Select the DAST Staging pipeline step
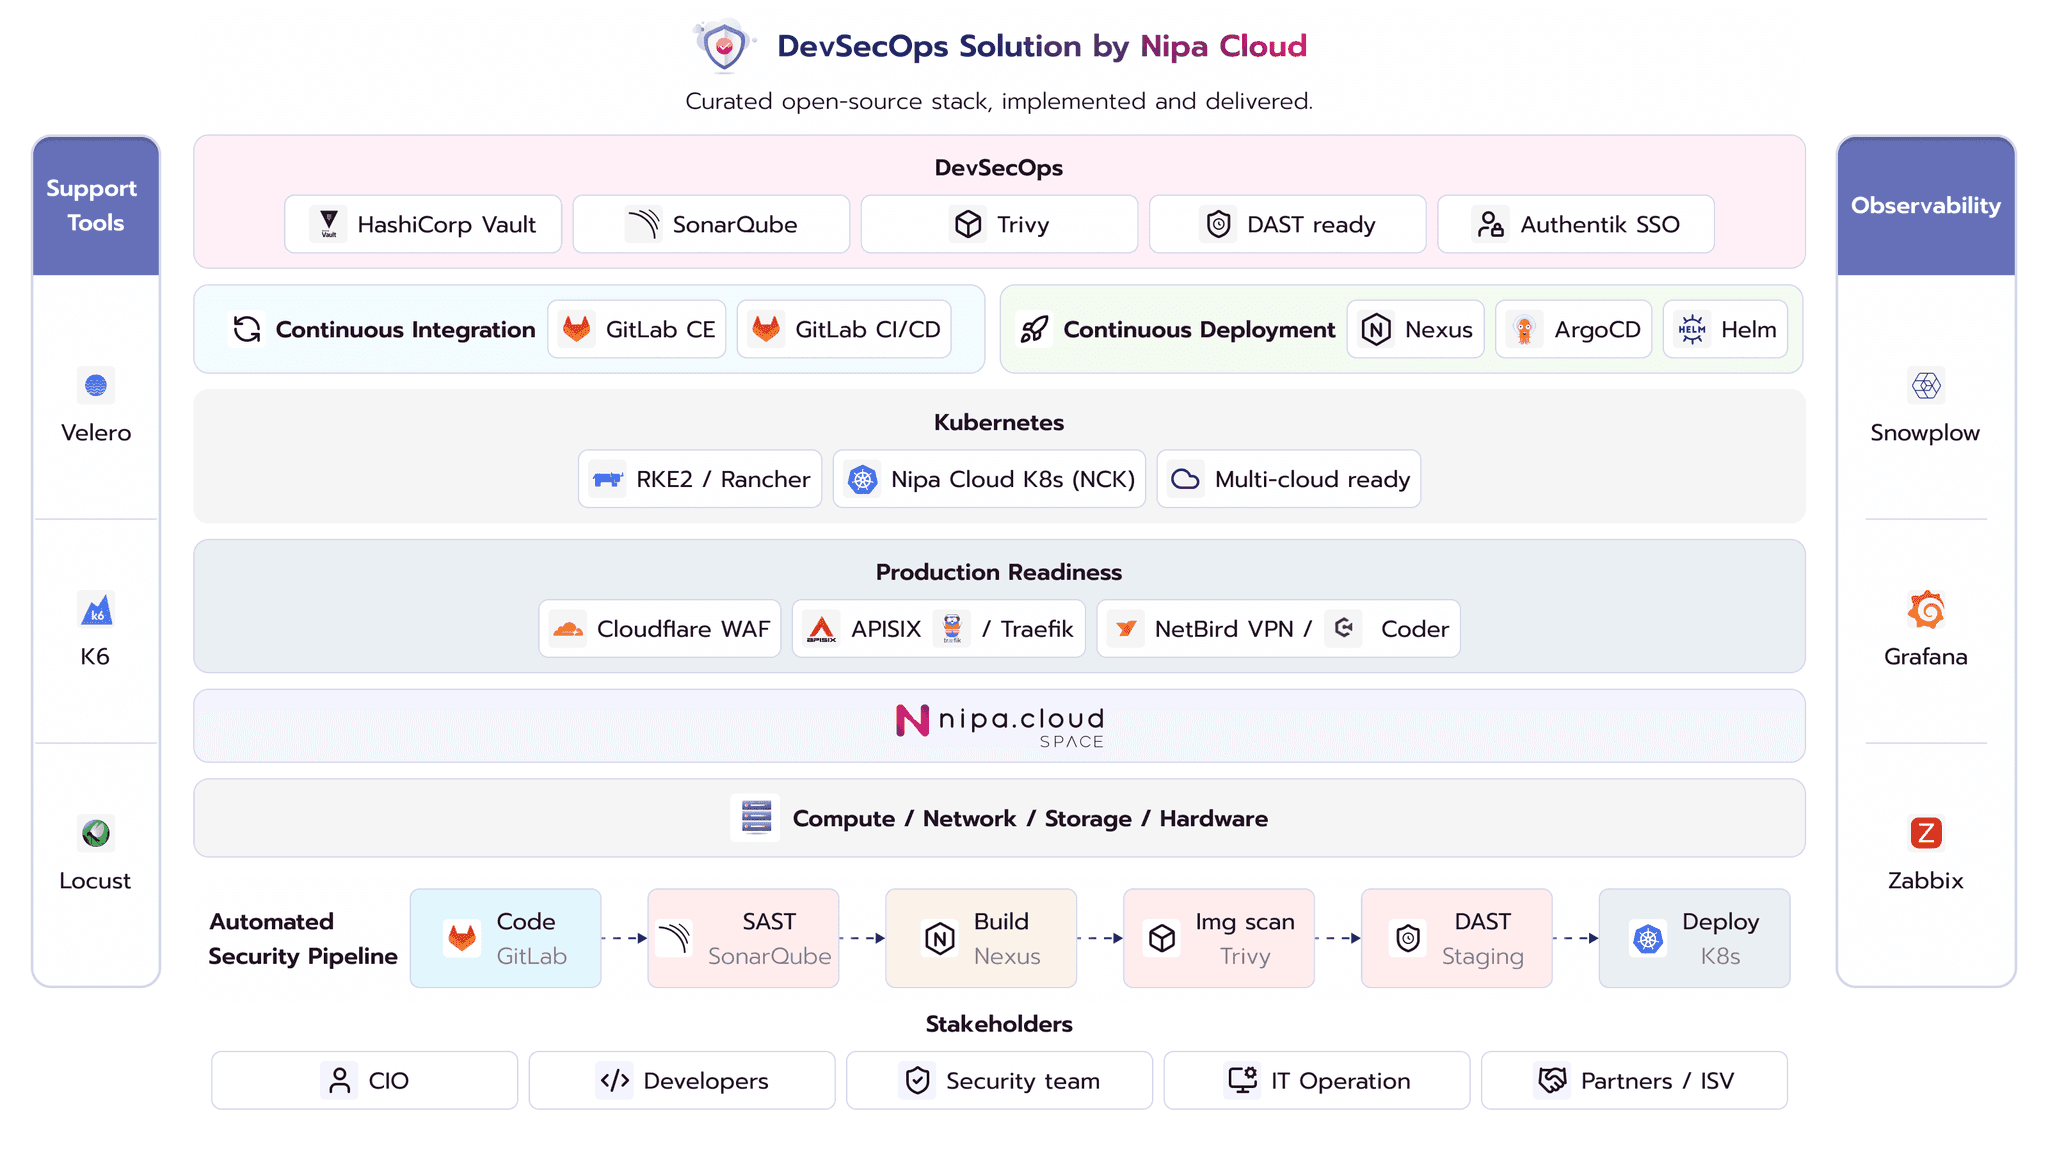The height and width of the screenshot is (1152, 2048). click(x=1457, y=938)
